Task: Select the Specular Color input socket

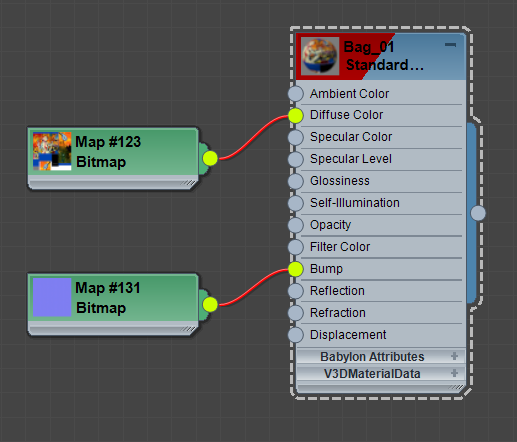Action: click(x=296, y=137)
